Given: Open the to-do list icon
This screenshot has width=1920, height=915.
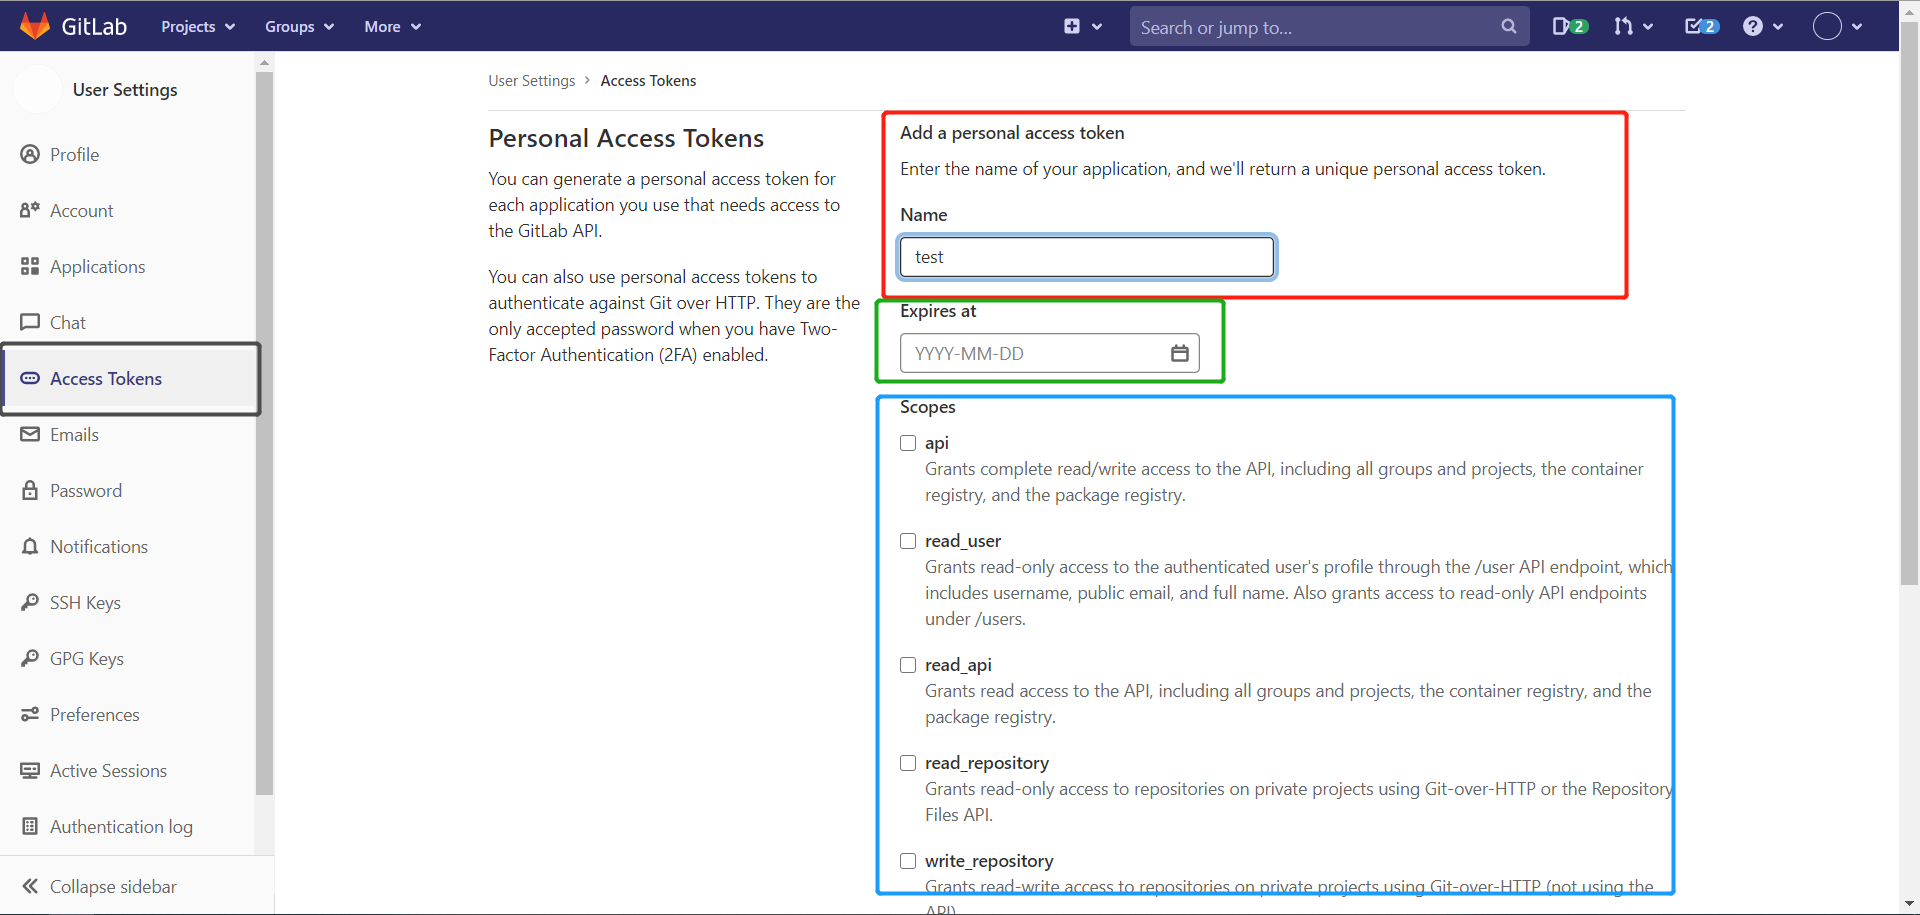Looking at the screenshot, I should [x=1702, y=27].
